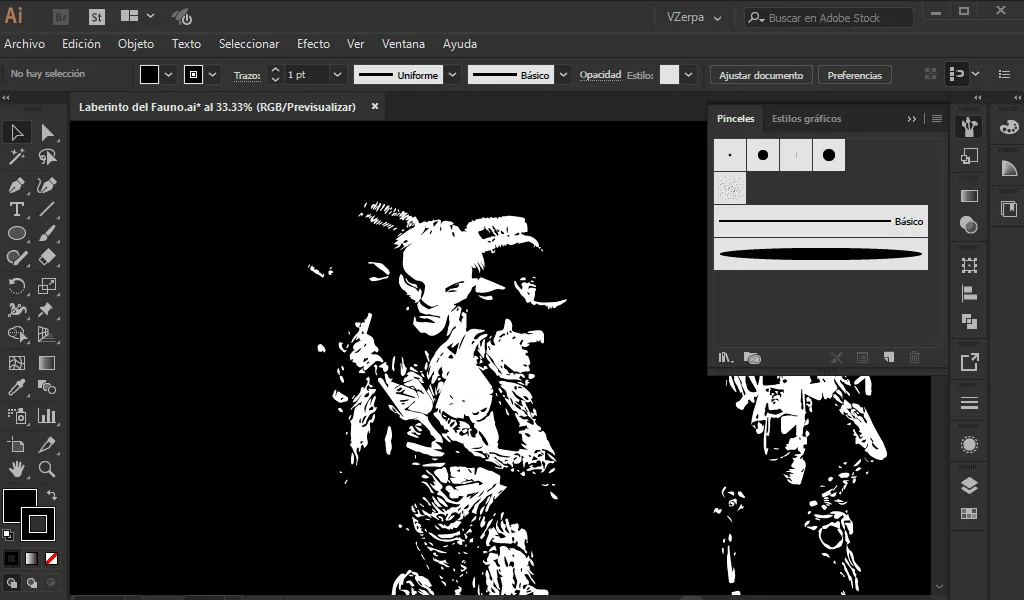
Task: Reset to default fill and stroke
Action: [8, 535]
